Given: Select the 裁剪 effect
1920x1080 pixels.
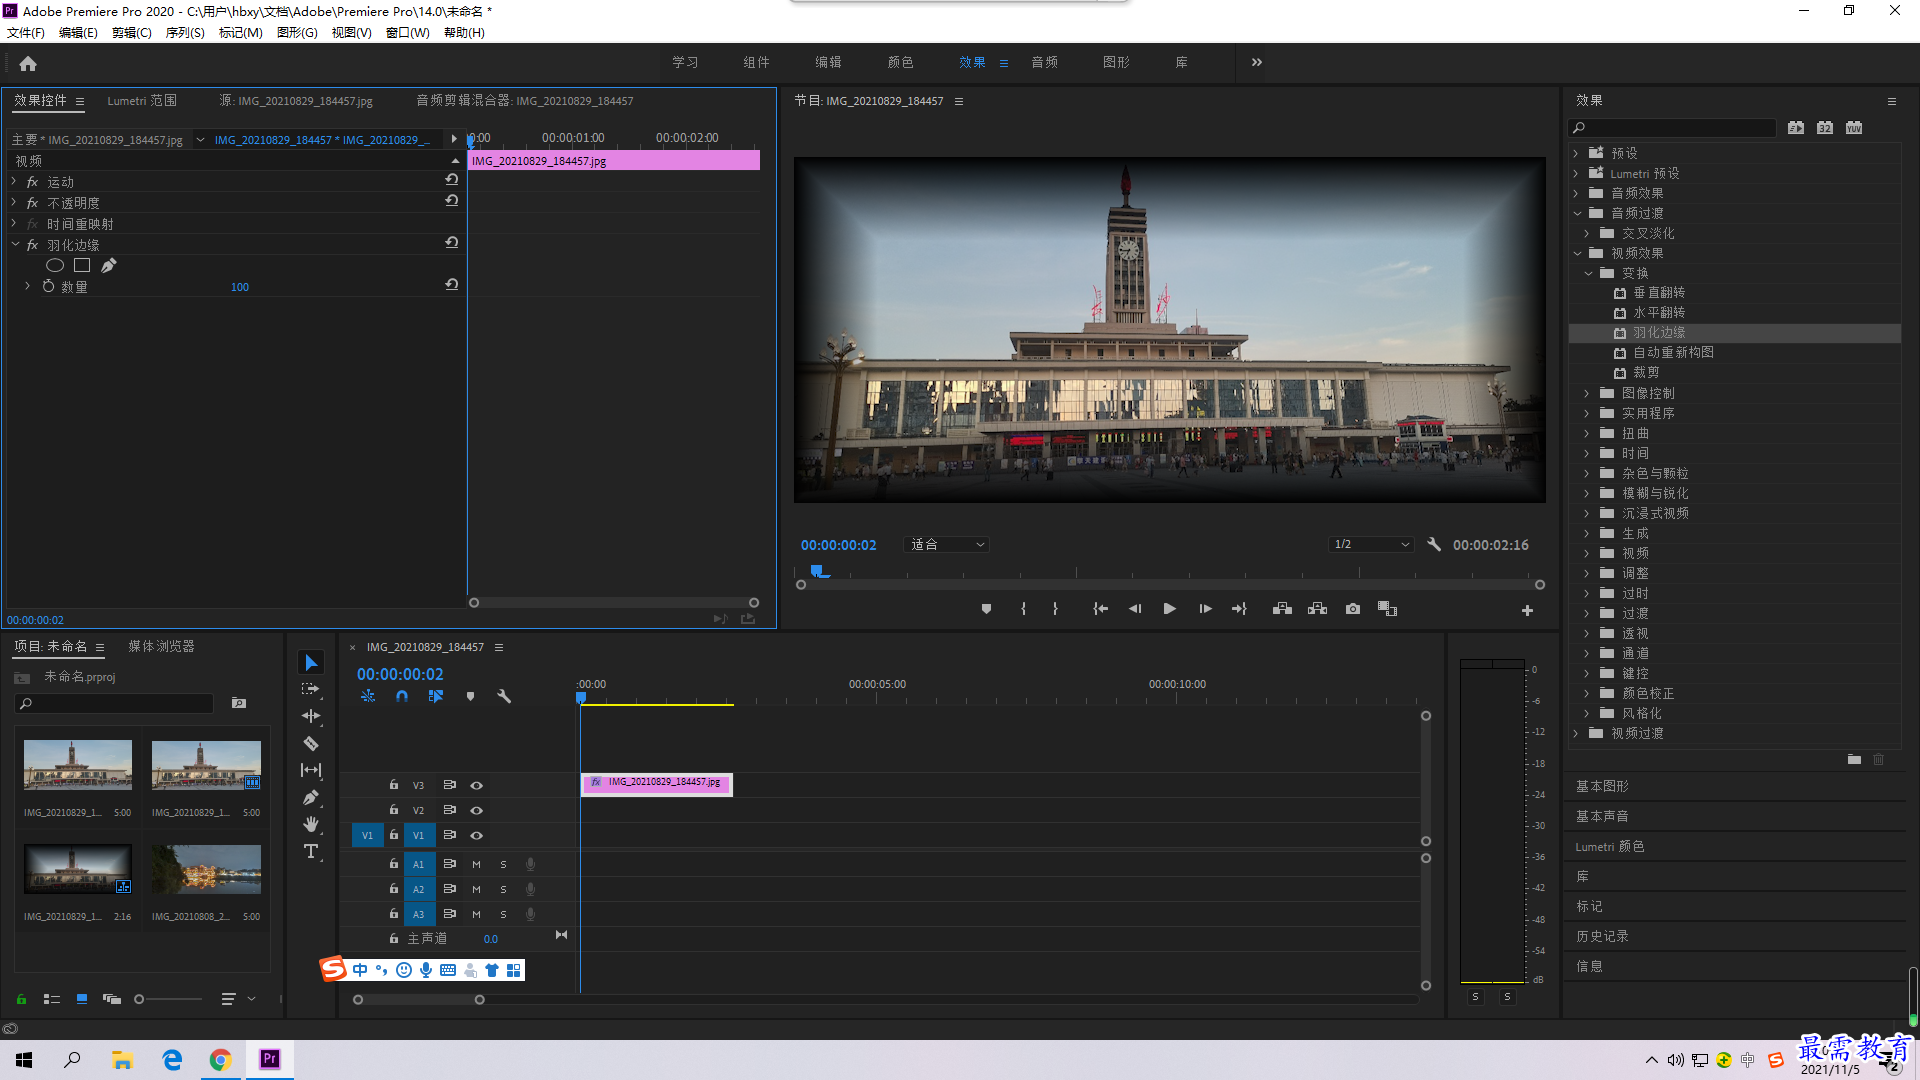Looking at the screenshot, I should tap(1646, 373).
